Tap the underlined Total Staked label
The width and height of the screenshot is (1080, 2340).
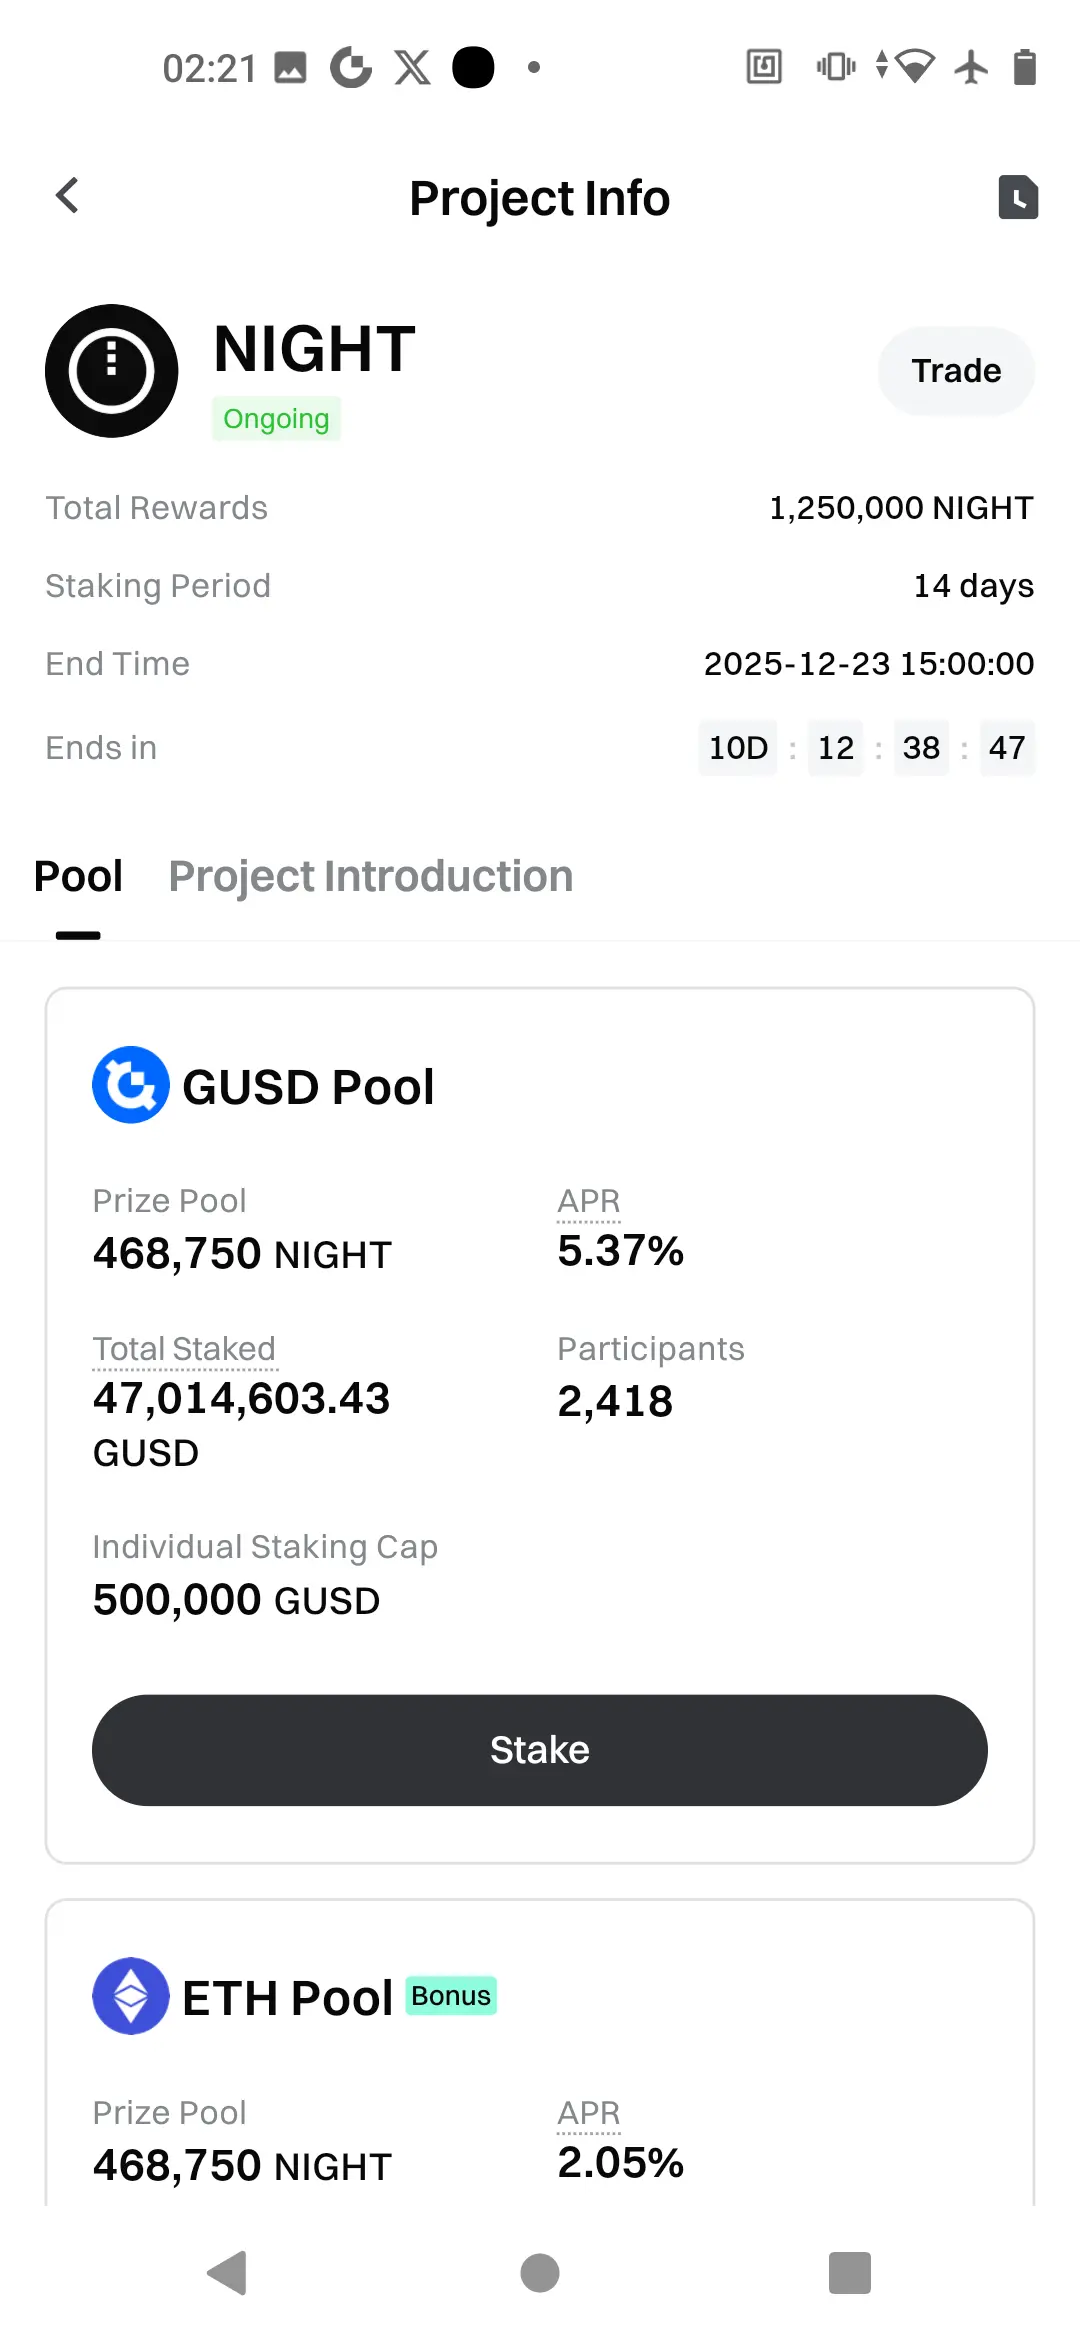[184, 1349]
